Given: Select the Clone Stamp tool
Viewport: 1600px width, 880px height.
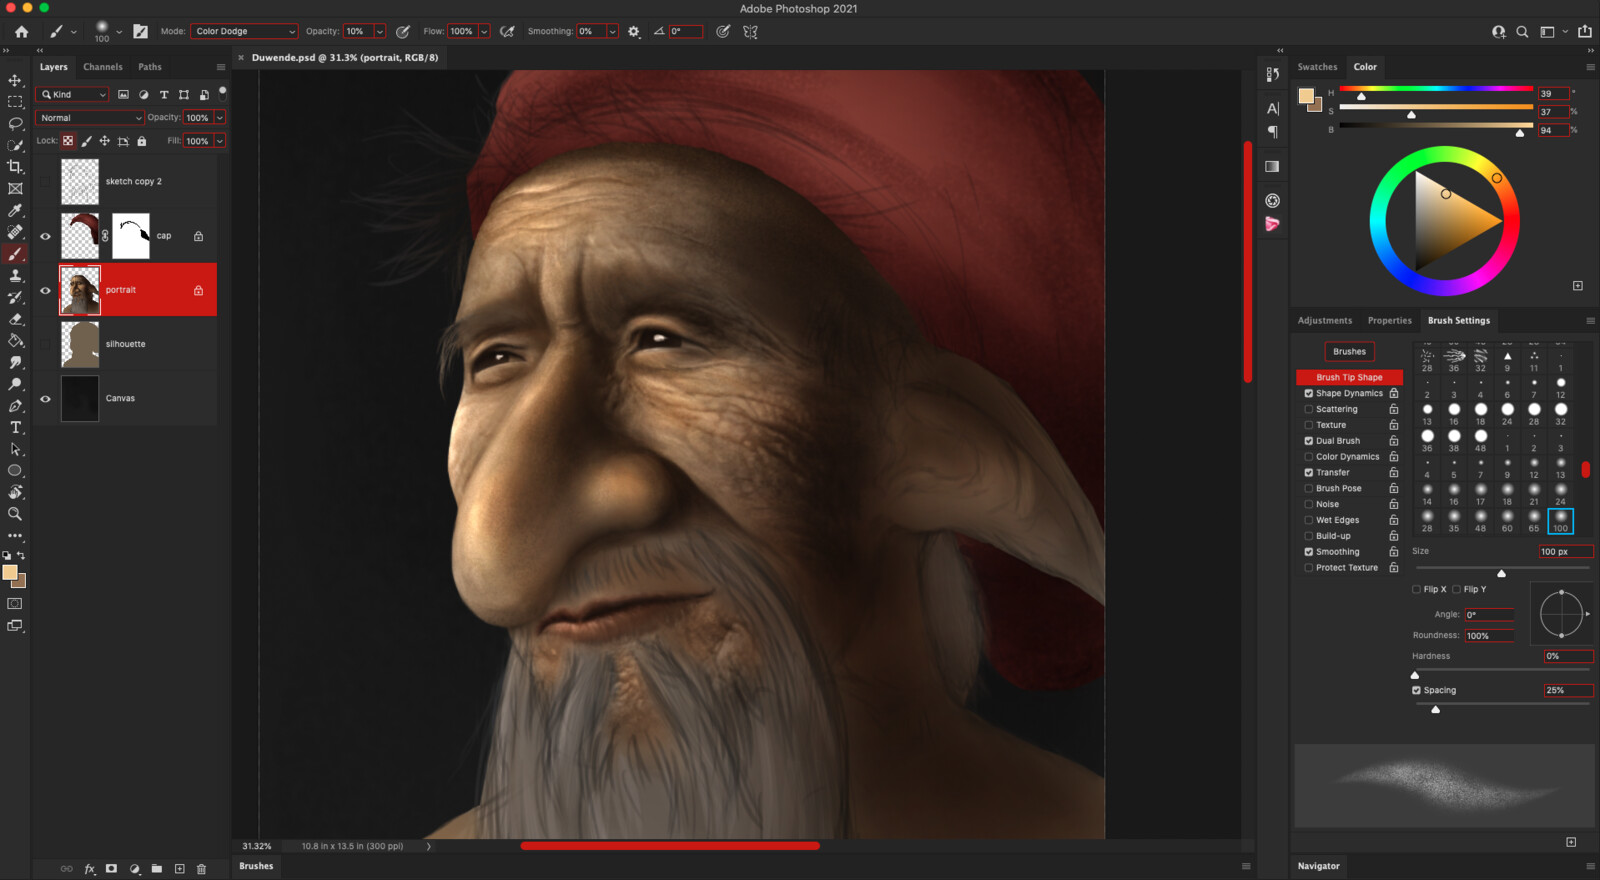Looking at the screenshot, I should 15,276.
